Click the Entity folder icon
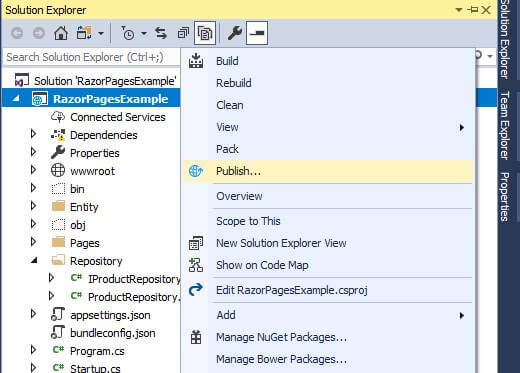 coord(58,206)
